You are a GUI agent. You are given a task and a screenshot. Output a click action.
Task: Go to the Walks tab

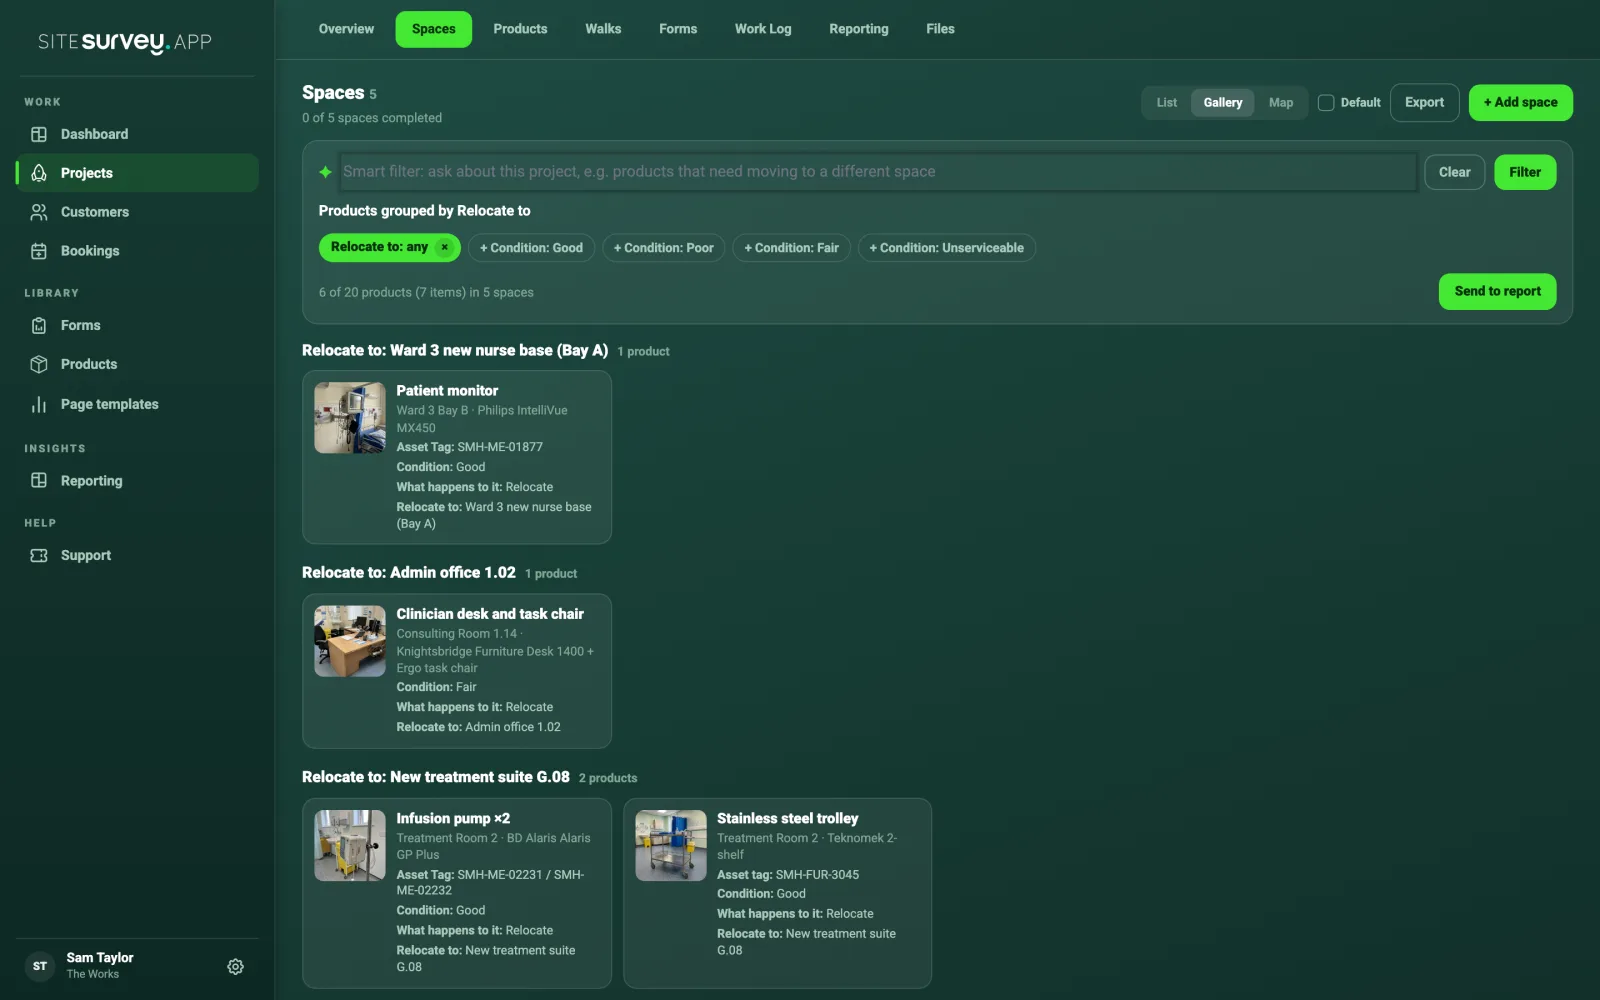[603, 29]
